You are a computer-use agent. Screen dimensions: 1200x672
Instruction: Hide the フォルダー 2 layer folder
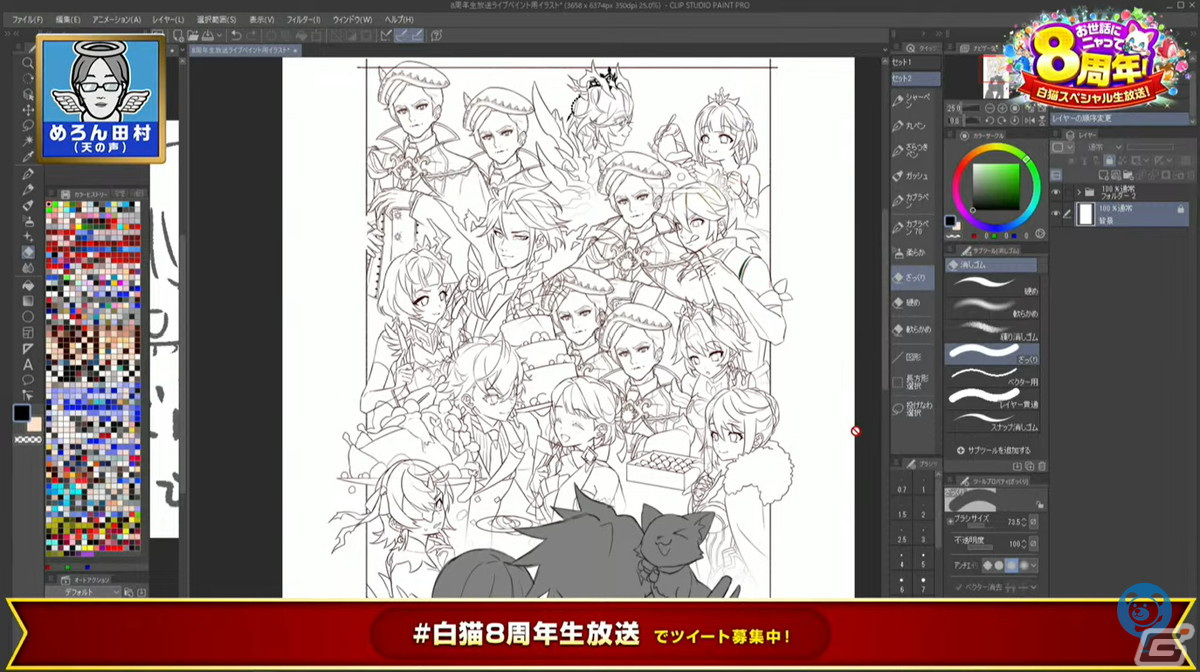pyautogui.click(x=1056, y=192)
